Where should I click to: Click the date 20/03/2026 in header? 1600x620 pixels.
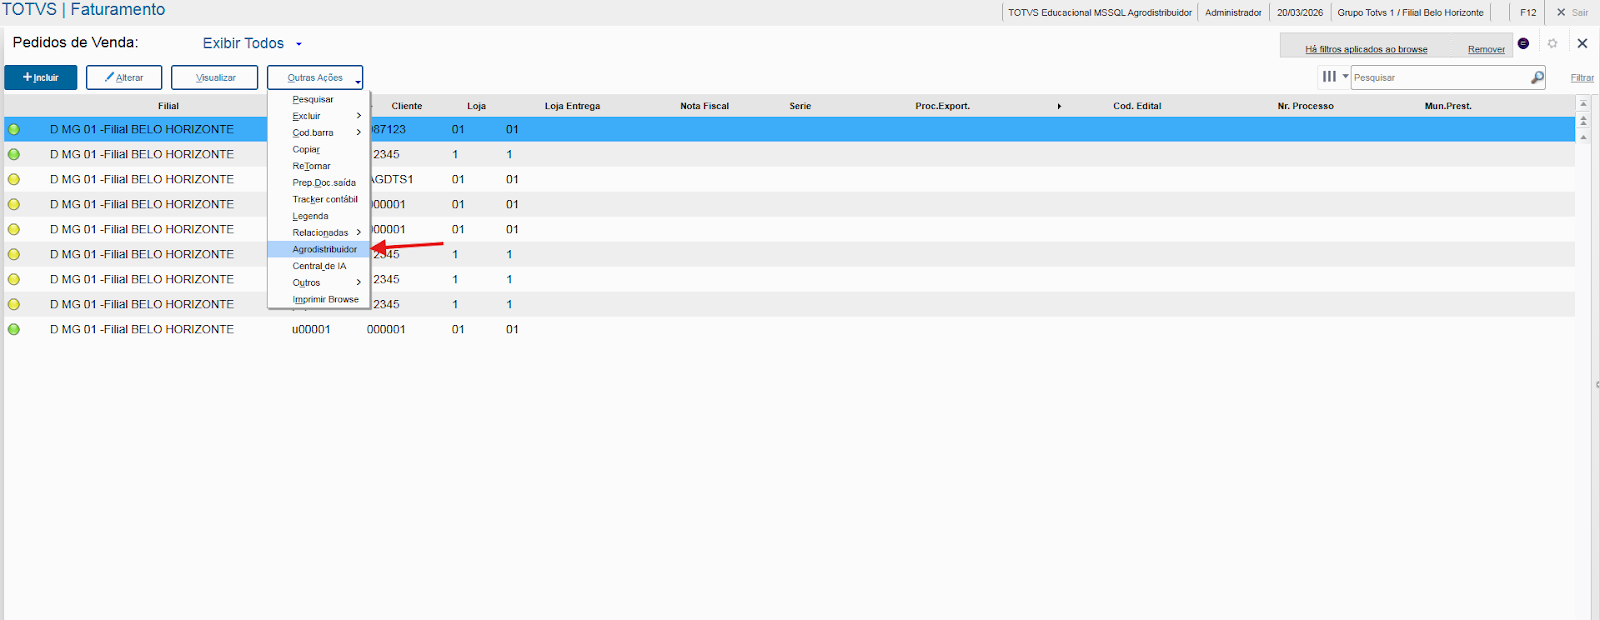pyautogui.click(x=1300, y=12)
